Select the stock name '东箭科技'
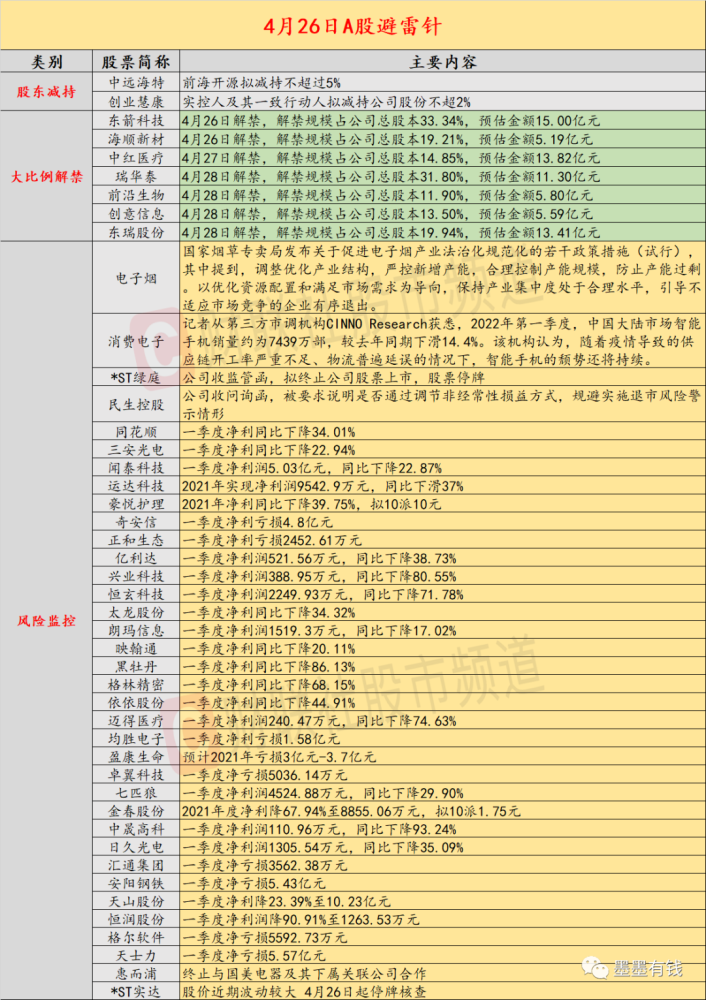 [x=136, y=121]
